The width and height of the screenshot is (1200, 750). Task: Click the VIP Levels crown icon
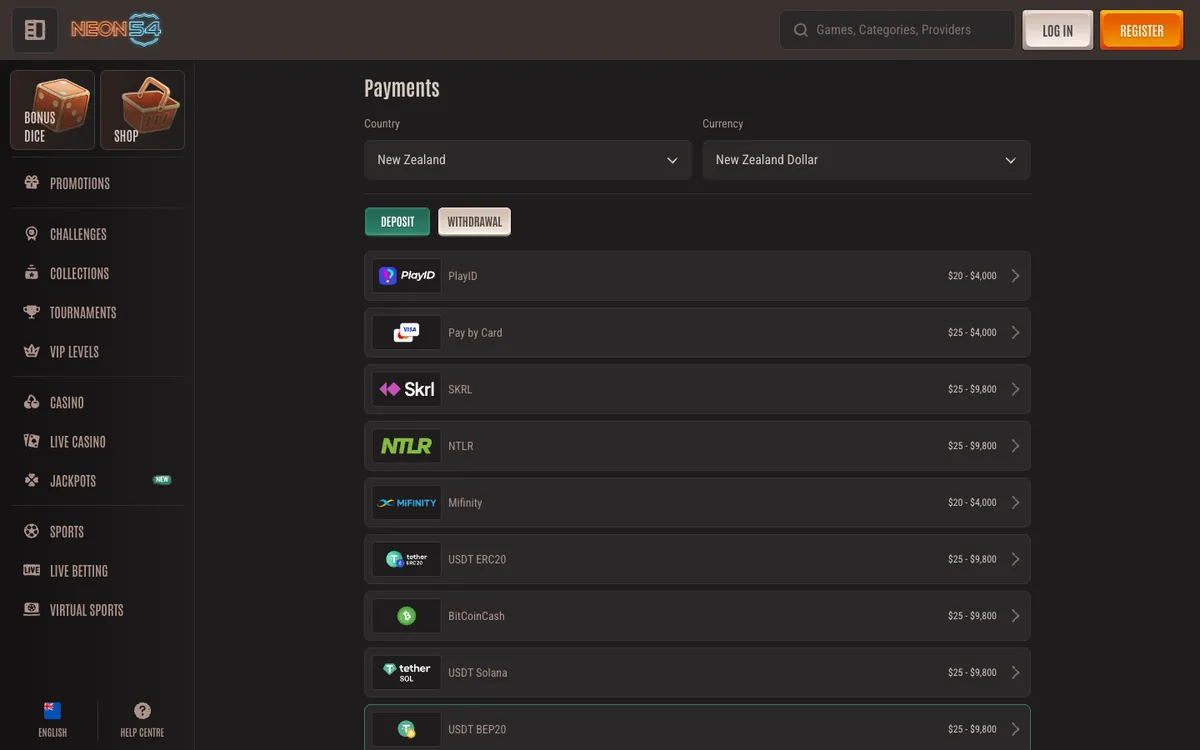(x=31, y=351)
